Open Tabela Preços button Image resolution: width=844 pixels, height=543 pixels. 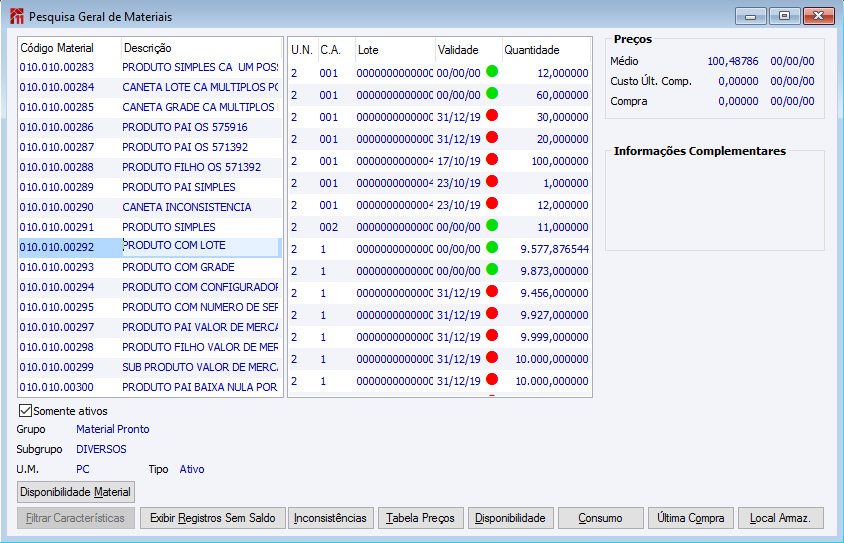[420, 518]
